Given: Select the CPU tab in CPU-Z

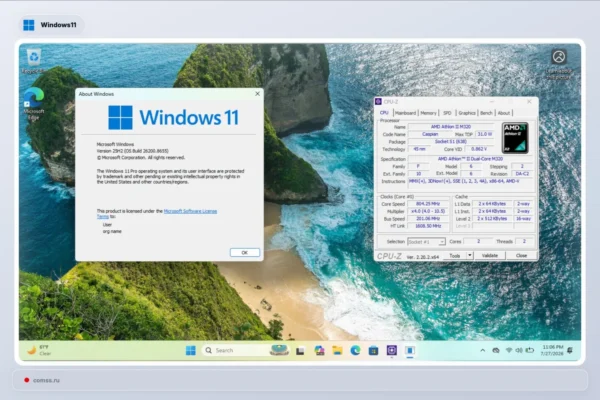Looking at the screenshot, I should (x=384, y=113).
